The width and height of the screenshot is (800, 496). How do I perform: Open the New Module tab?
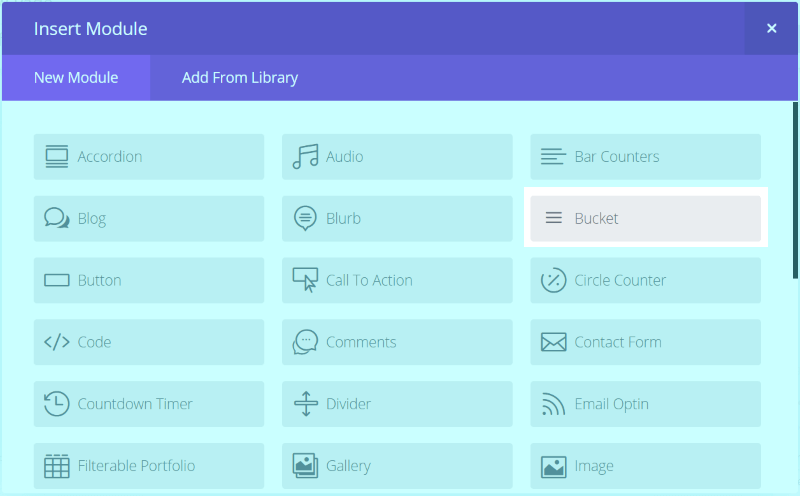[76, 78]
